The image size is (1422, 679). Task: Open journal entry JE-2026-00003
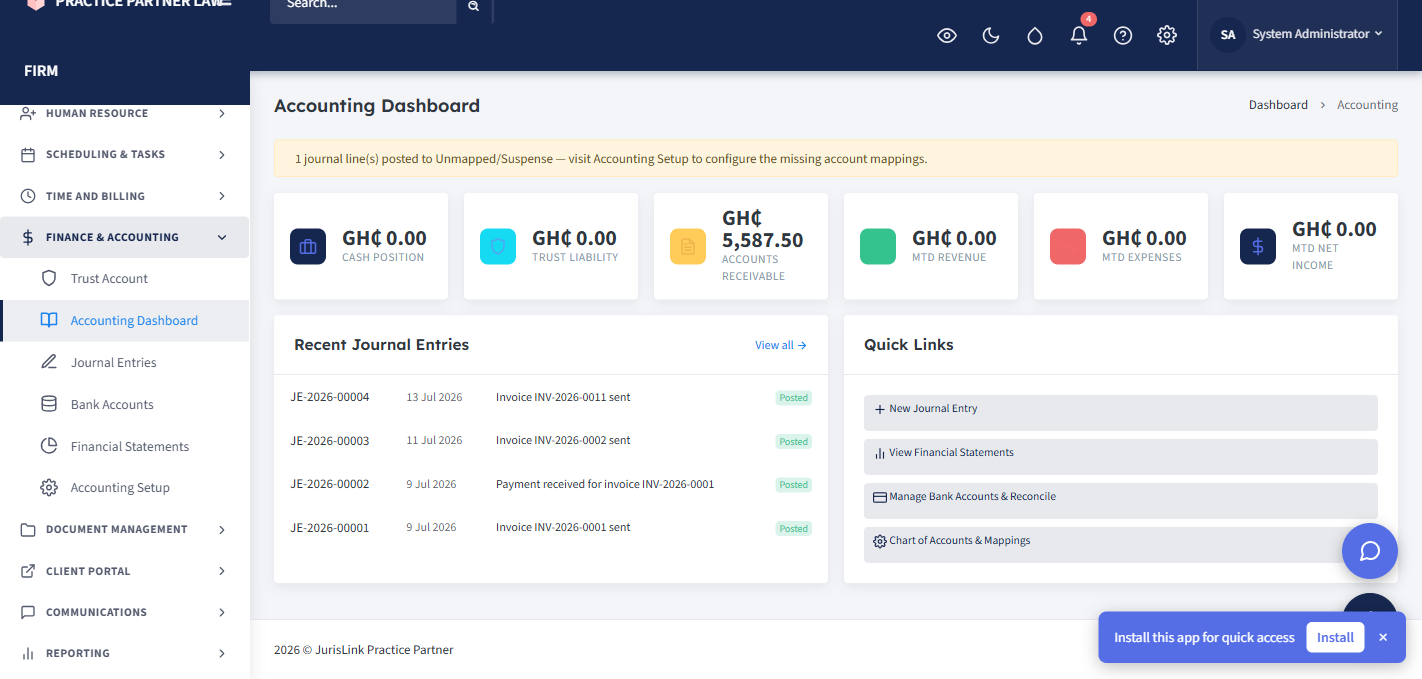tap(330, 441)
